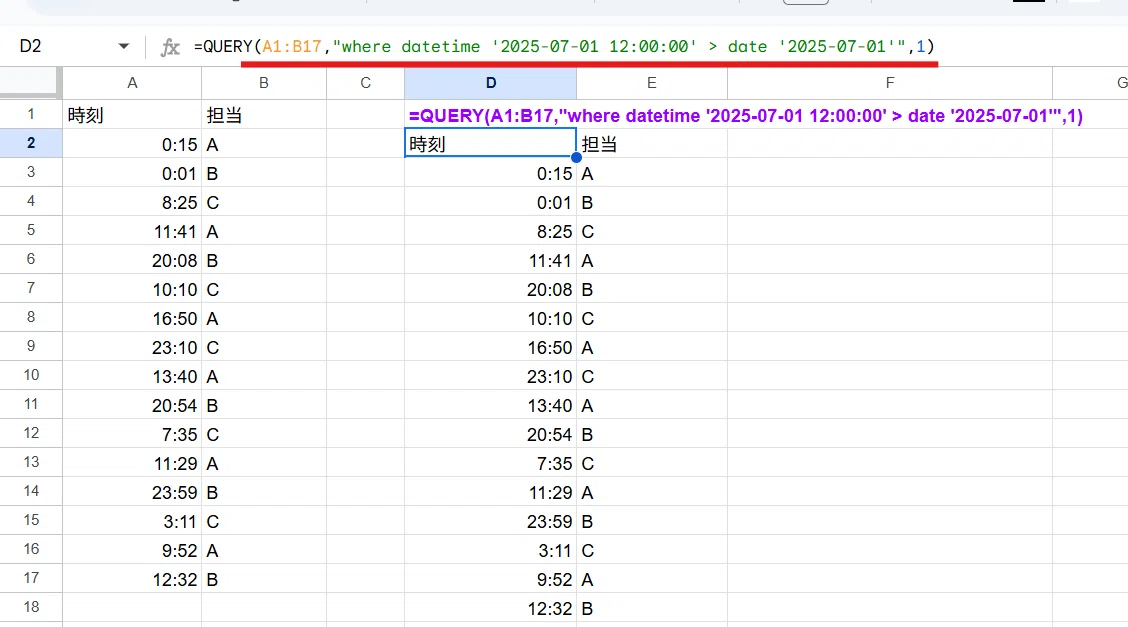This screenshot has height=627, width=1128.
Task: Click cell D12 showing 20:54
Action: coord(491,434)
